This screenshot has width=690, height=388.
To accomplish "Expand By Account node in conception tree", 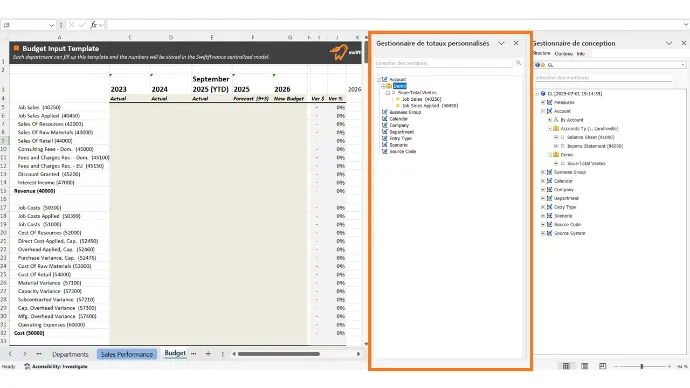I will (x=550, y=120).
